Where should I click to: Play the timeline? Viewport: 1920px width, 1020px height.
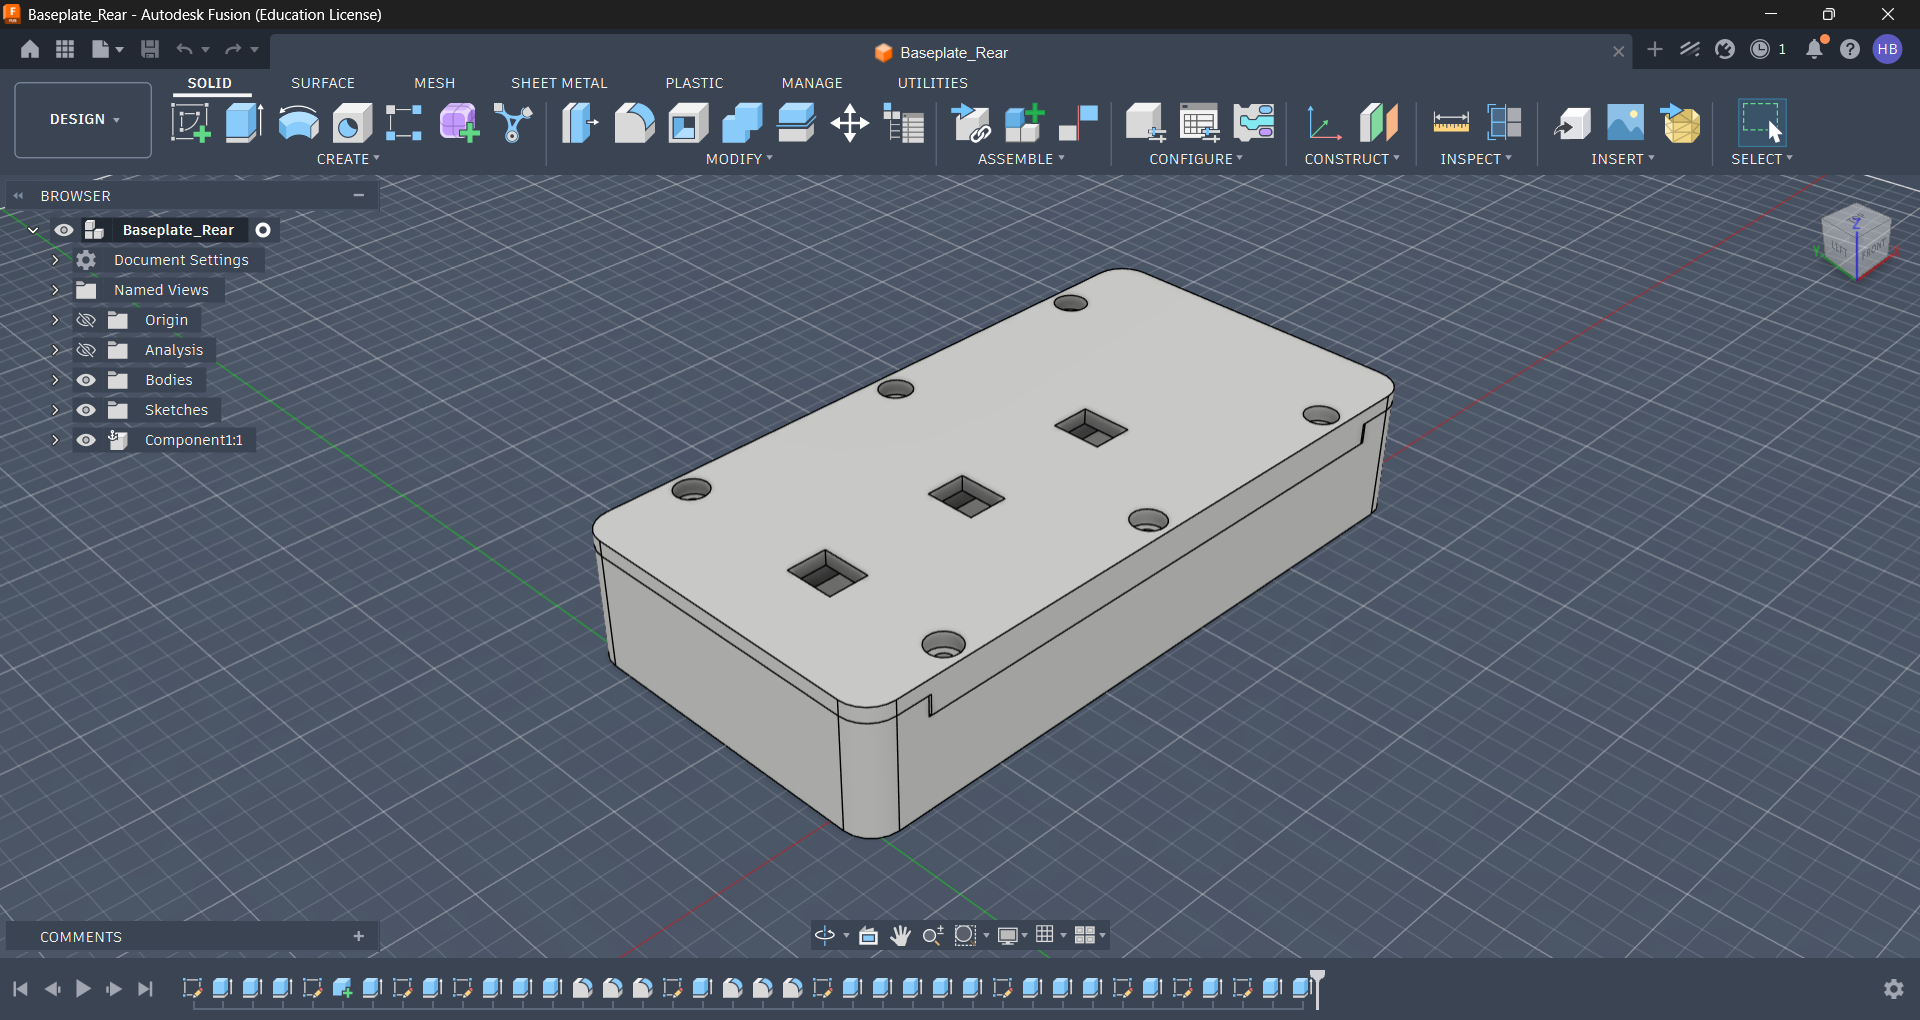(x=83, y=989)
